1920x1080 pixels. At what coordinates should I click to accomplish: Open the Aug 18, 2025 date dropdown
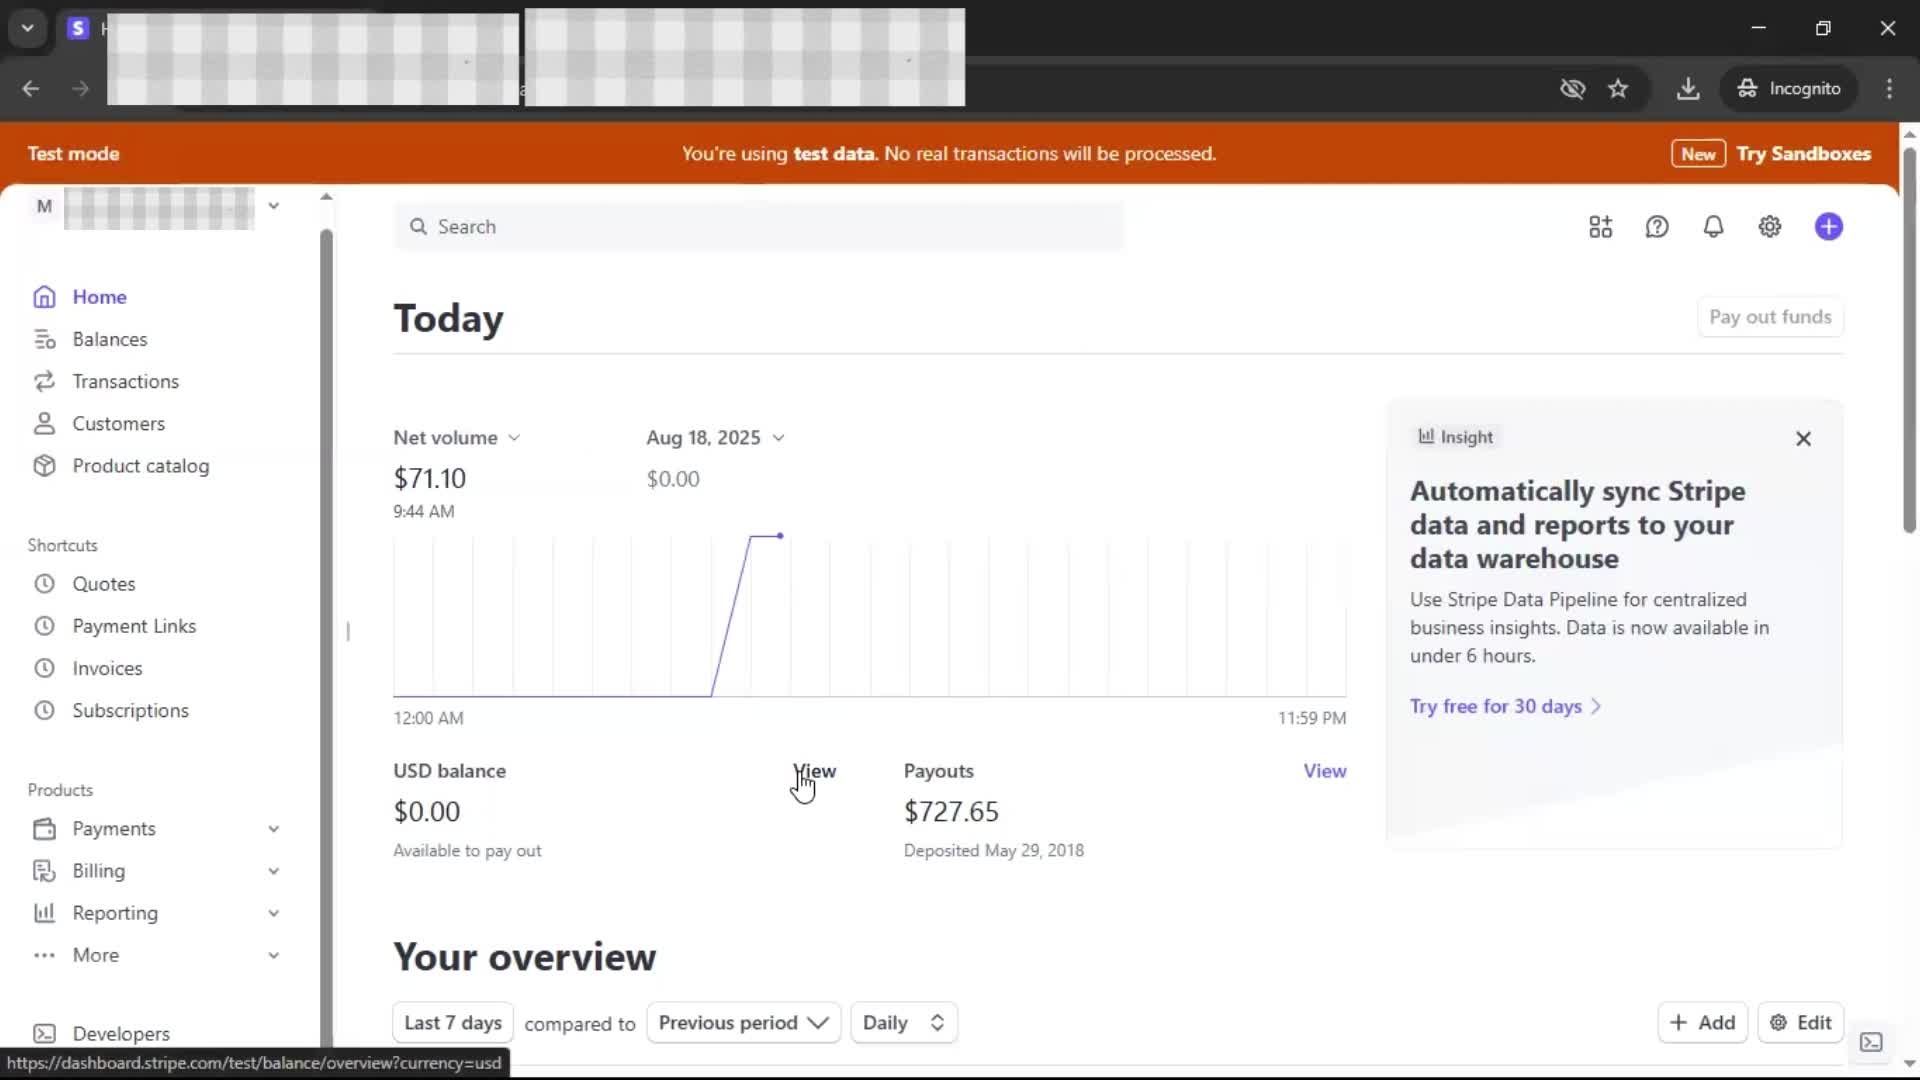click(x=715, y=438)
